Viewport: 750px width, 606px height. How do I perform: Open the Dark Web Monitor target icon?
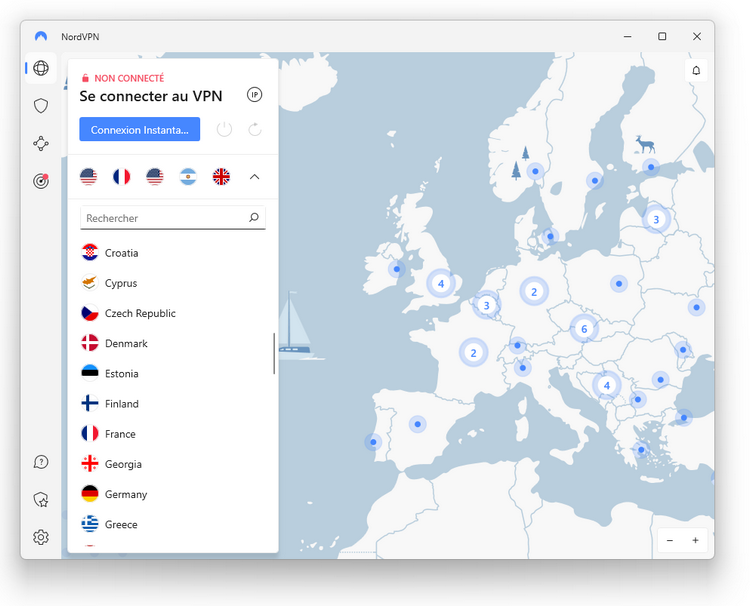coord(41,181)
